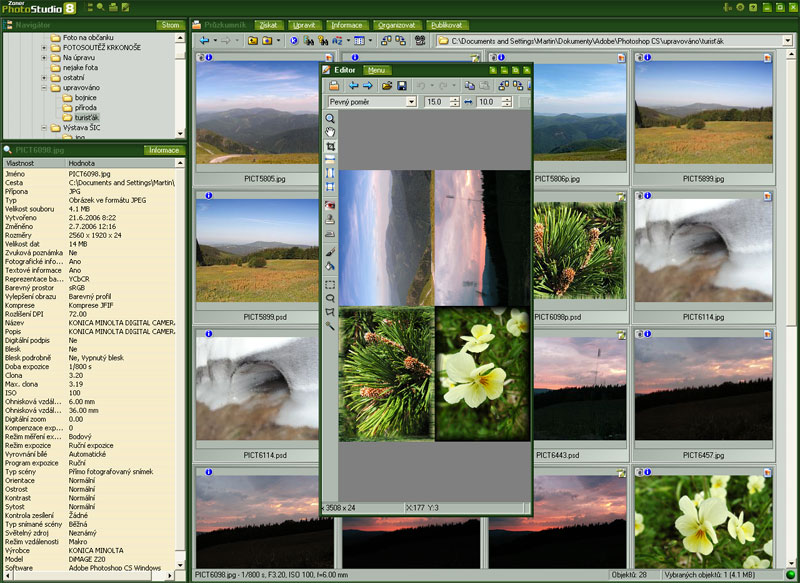800x583 pixels.
Task: Collapse the Výstava ŠIC folder
Action: point(44,128)
